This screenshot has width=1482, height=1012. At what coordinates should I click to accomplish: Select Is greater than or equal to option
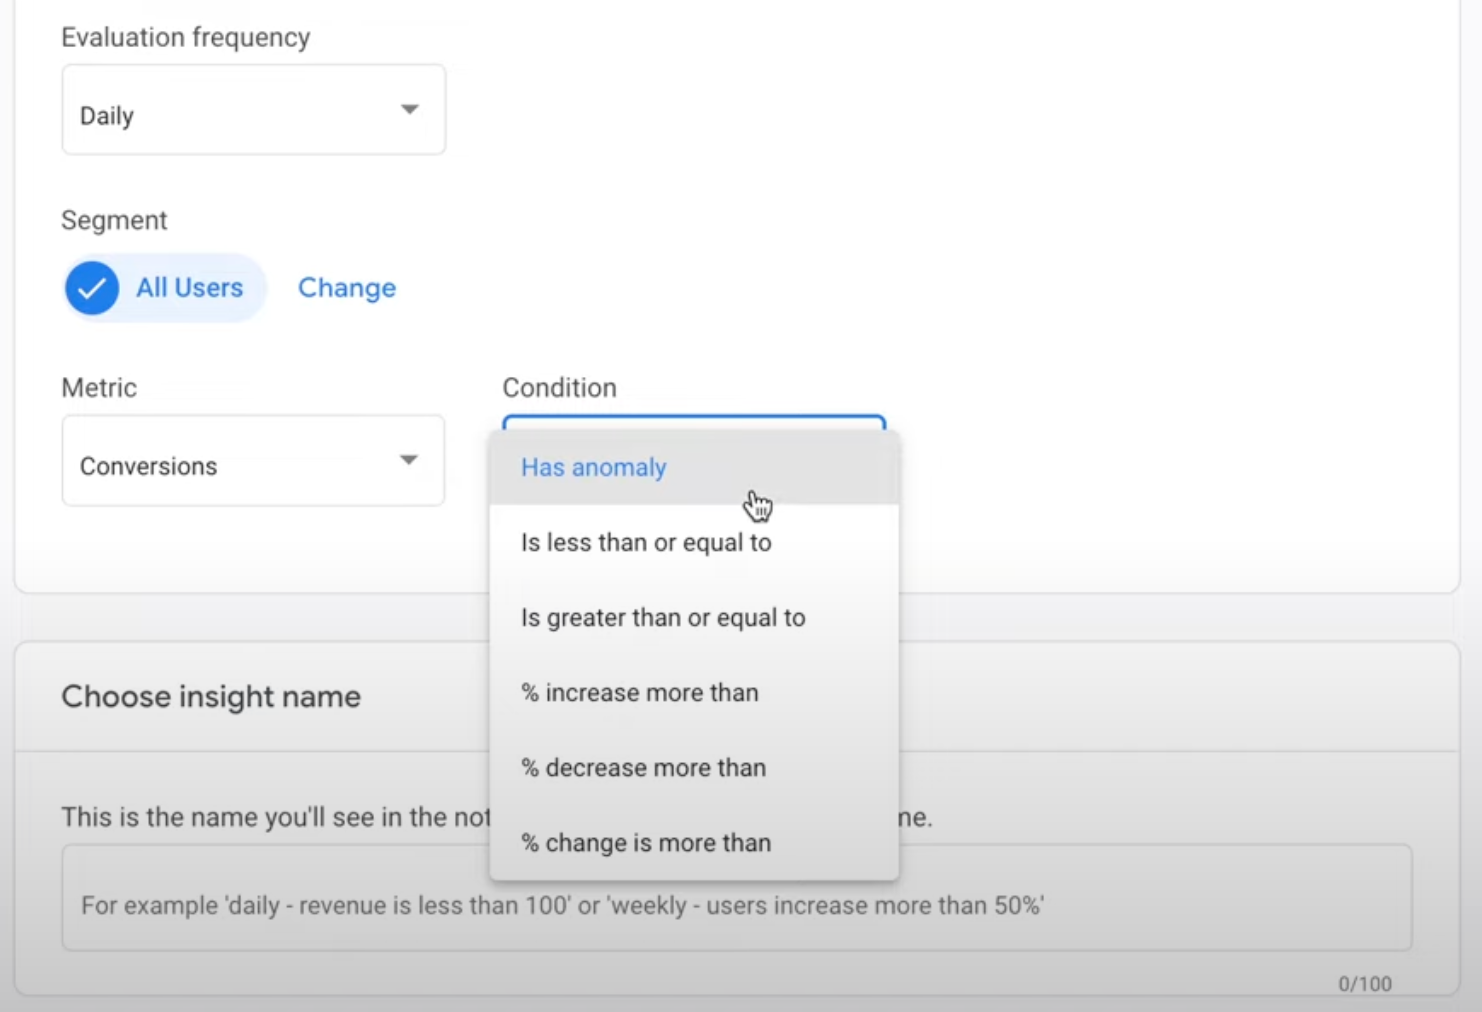[662, 617]
